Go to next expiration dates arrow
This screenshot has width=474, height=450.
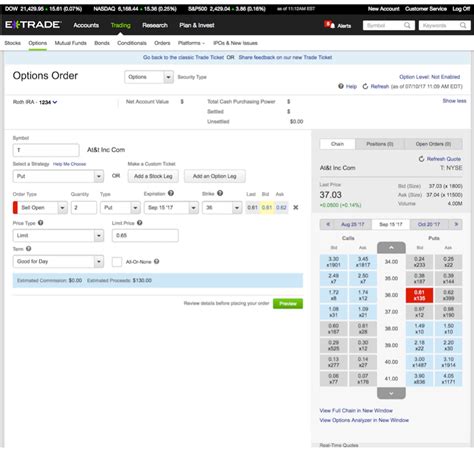456,224
